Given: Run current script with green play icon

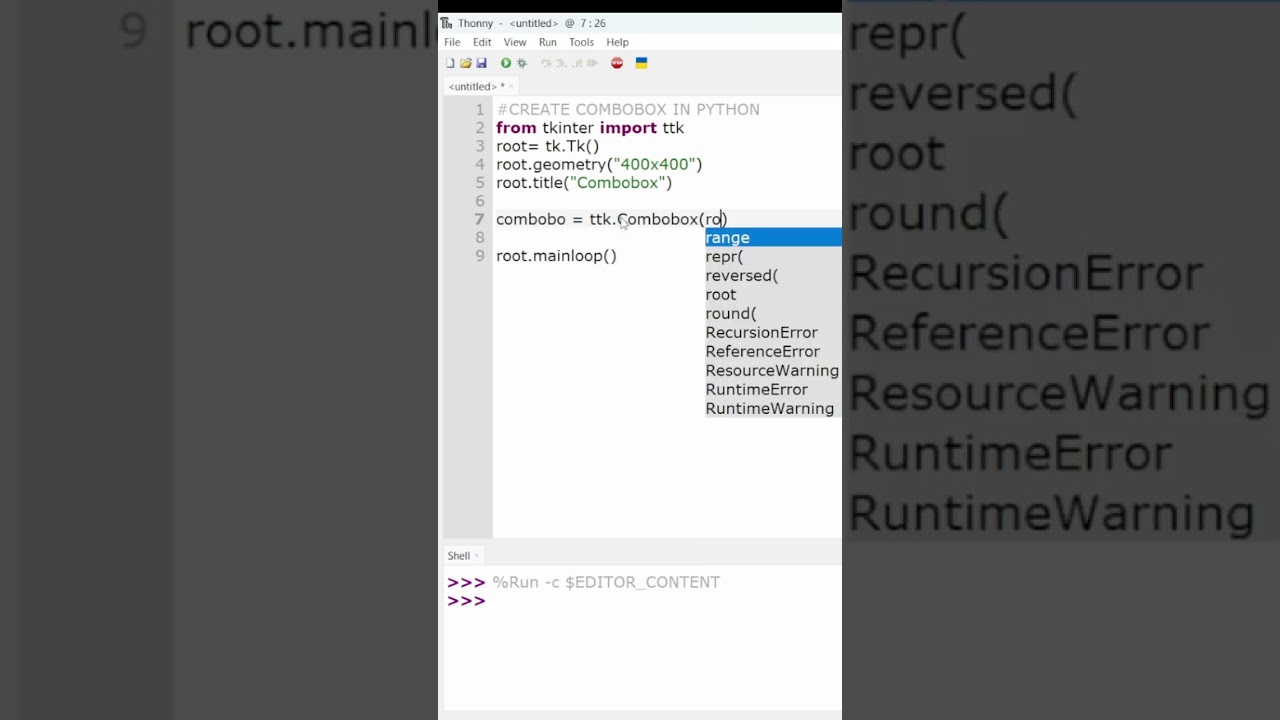Looking at the screenshot, I should [506, 63].
